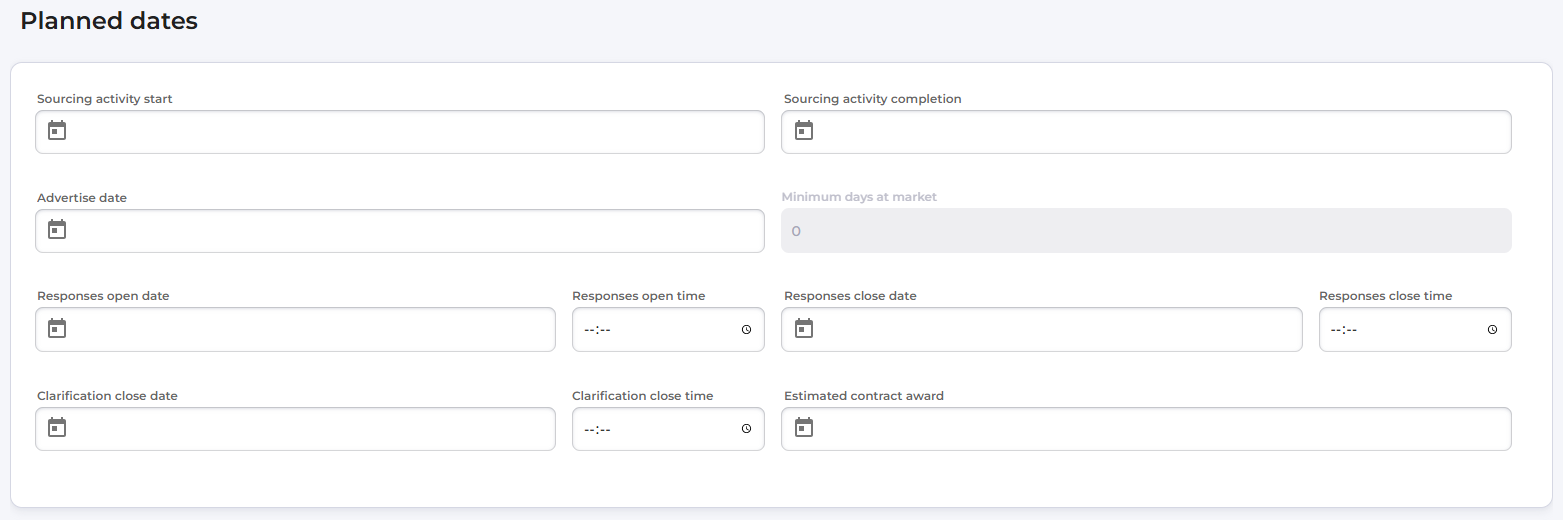Open Clarification close date calendar icon
Image resolution: width=1563 pixels, height=520 pixels.
tap(57, 428)
